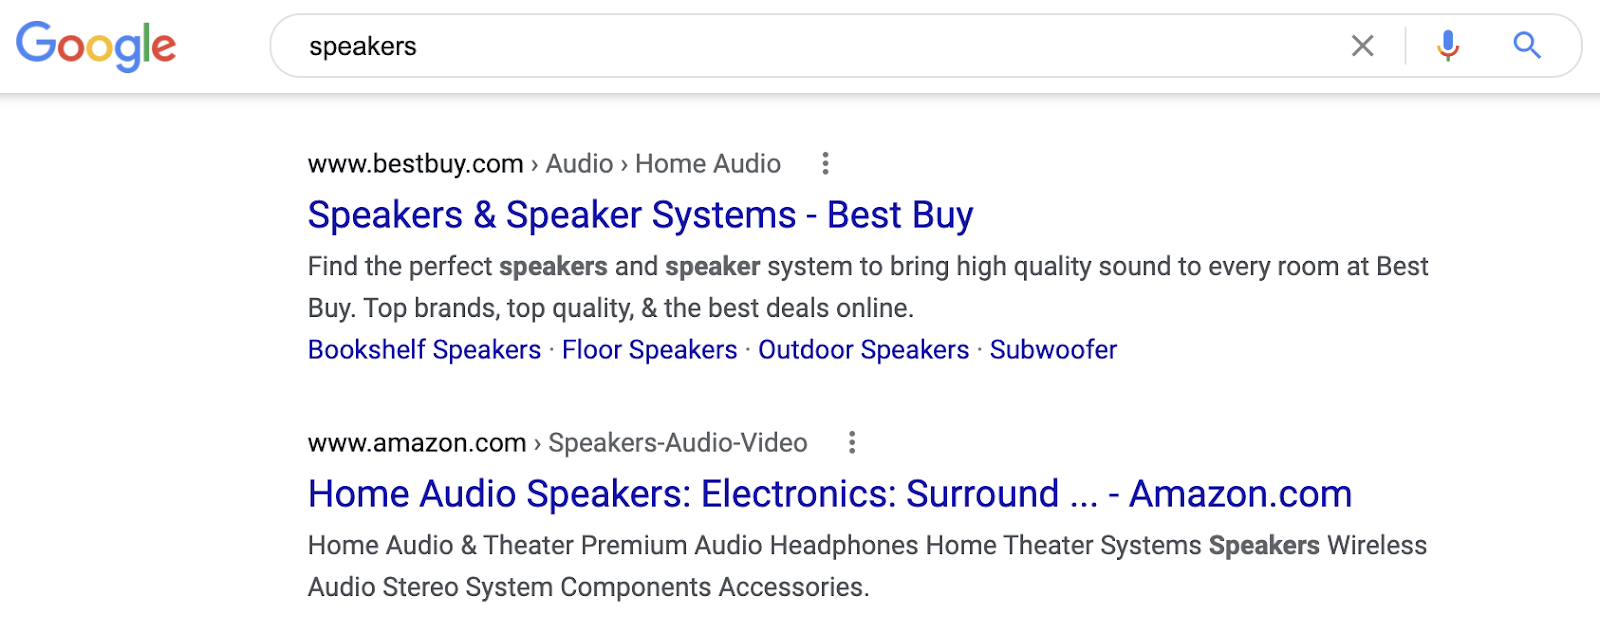Follow the Bookshelf Speakers sitelink
The image size is (1600, 634).
click(x=424, y=350)
